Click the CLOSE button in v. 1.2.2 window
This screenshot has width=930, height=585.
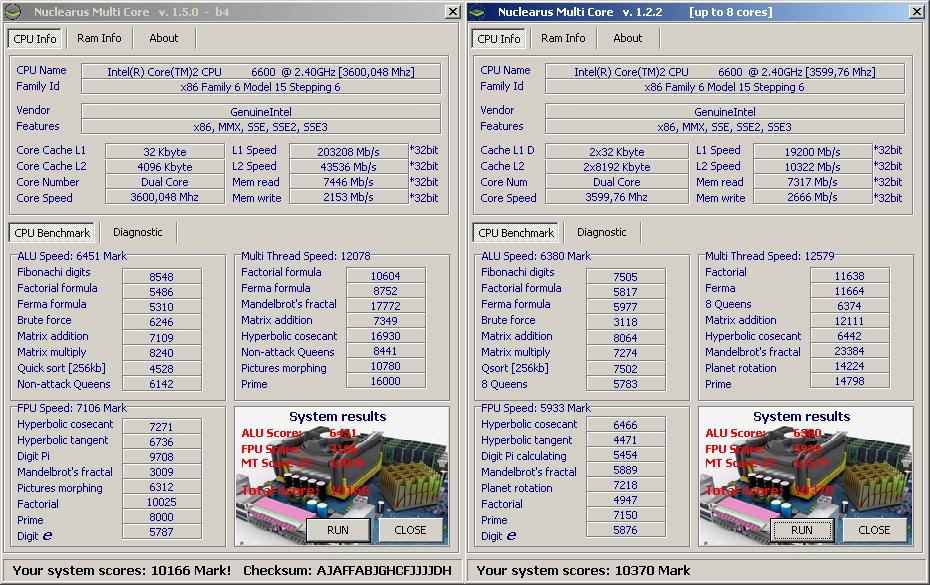pyautogui.click(x=874, y=530)
